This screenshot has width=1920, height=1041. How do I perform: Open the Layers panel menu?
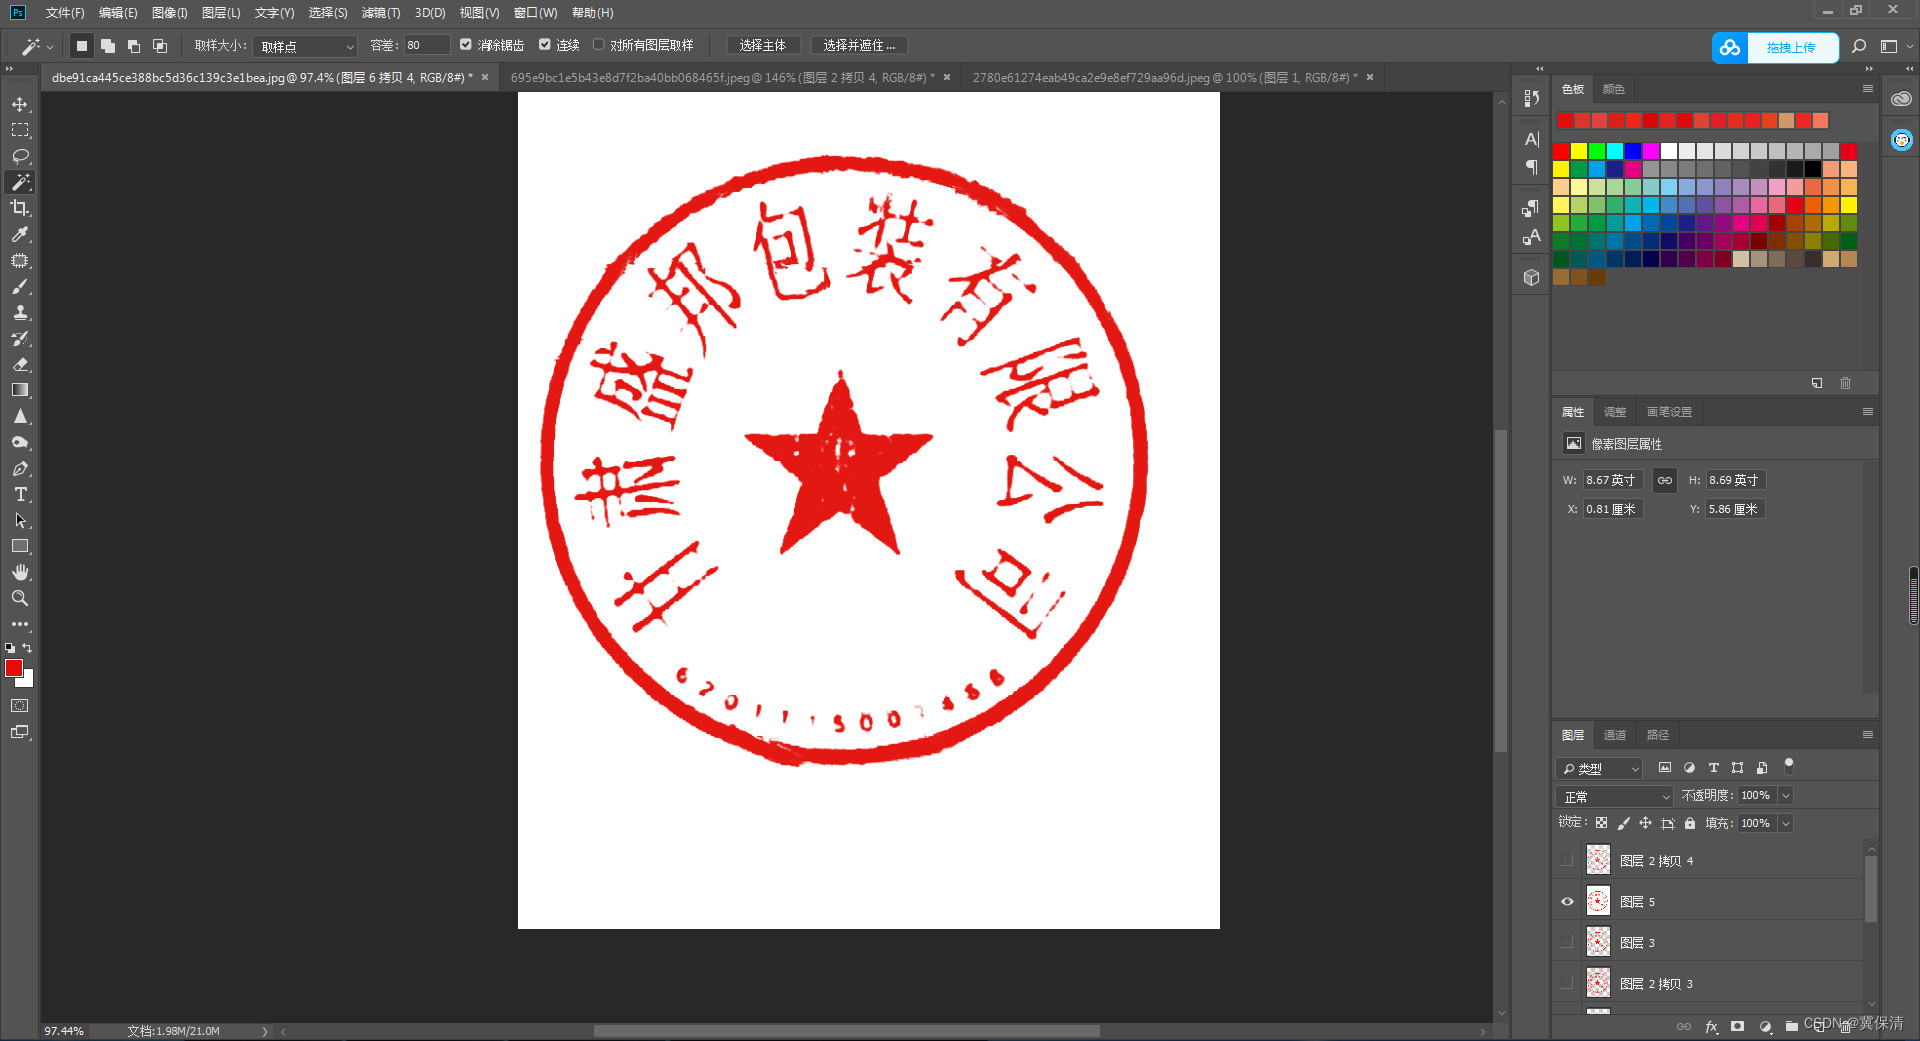click(1867, 735)
